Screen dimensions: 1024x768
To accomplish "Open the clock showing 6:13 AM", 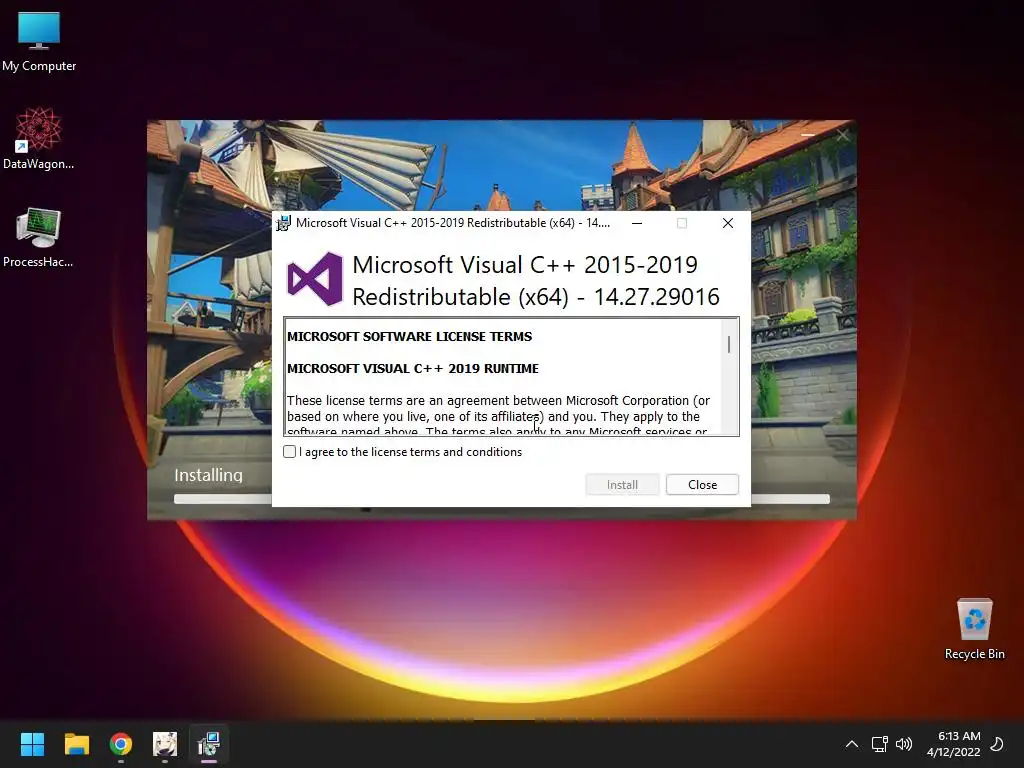I will click(x=954, y=744).
